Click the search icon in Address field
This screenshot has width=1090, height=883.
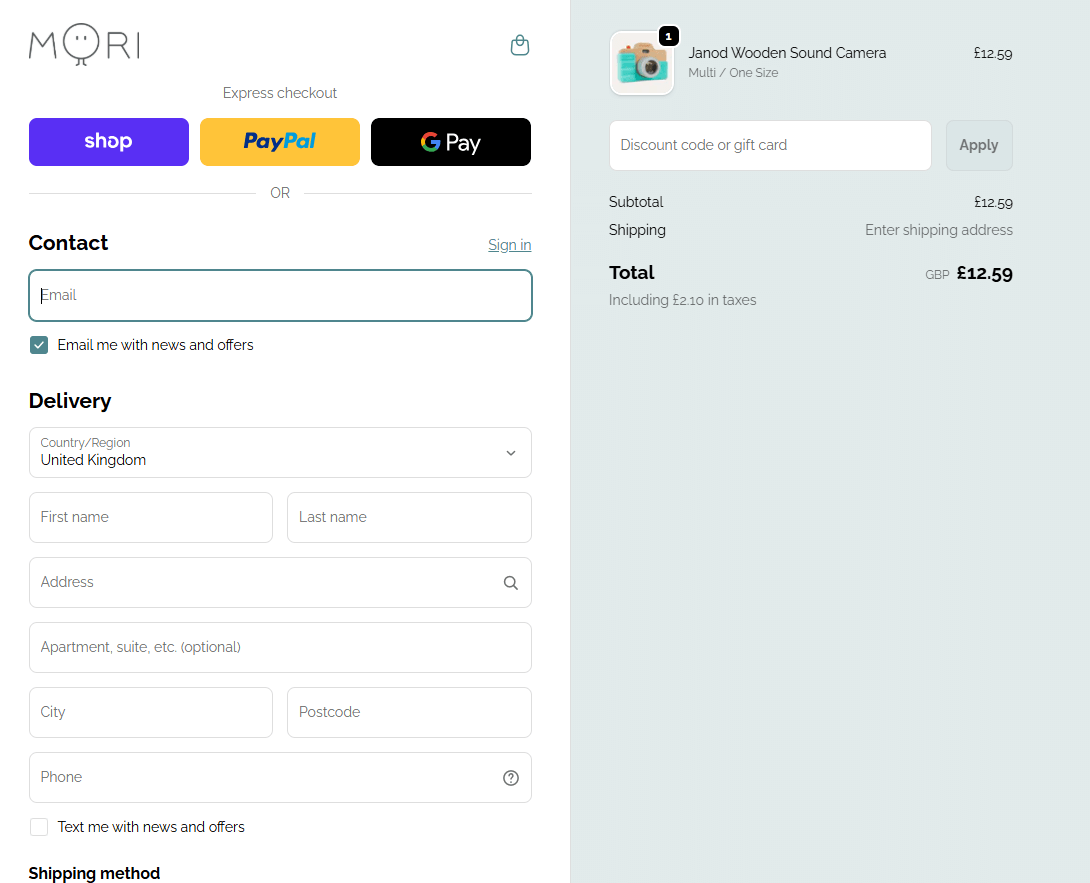[510, 583]
